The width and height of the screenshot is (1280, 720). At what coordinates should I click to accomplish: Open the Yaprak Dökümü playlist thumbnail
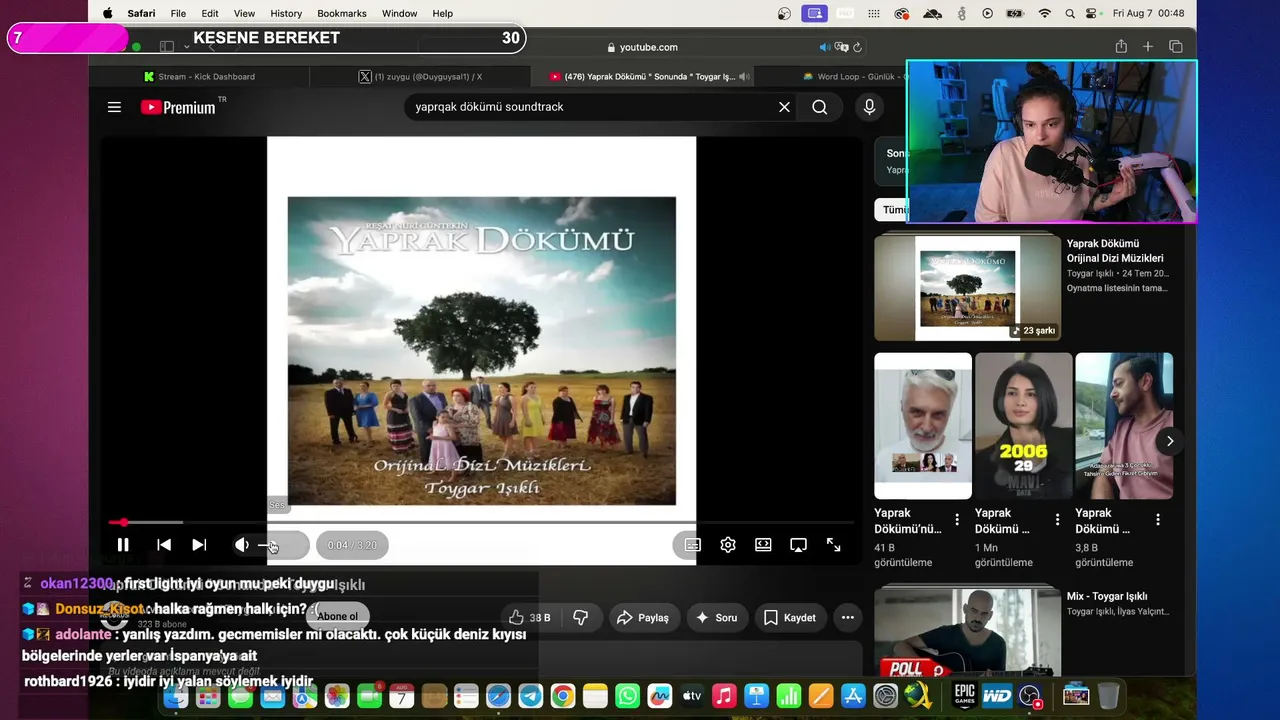pos(967,288)
